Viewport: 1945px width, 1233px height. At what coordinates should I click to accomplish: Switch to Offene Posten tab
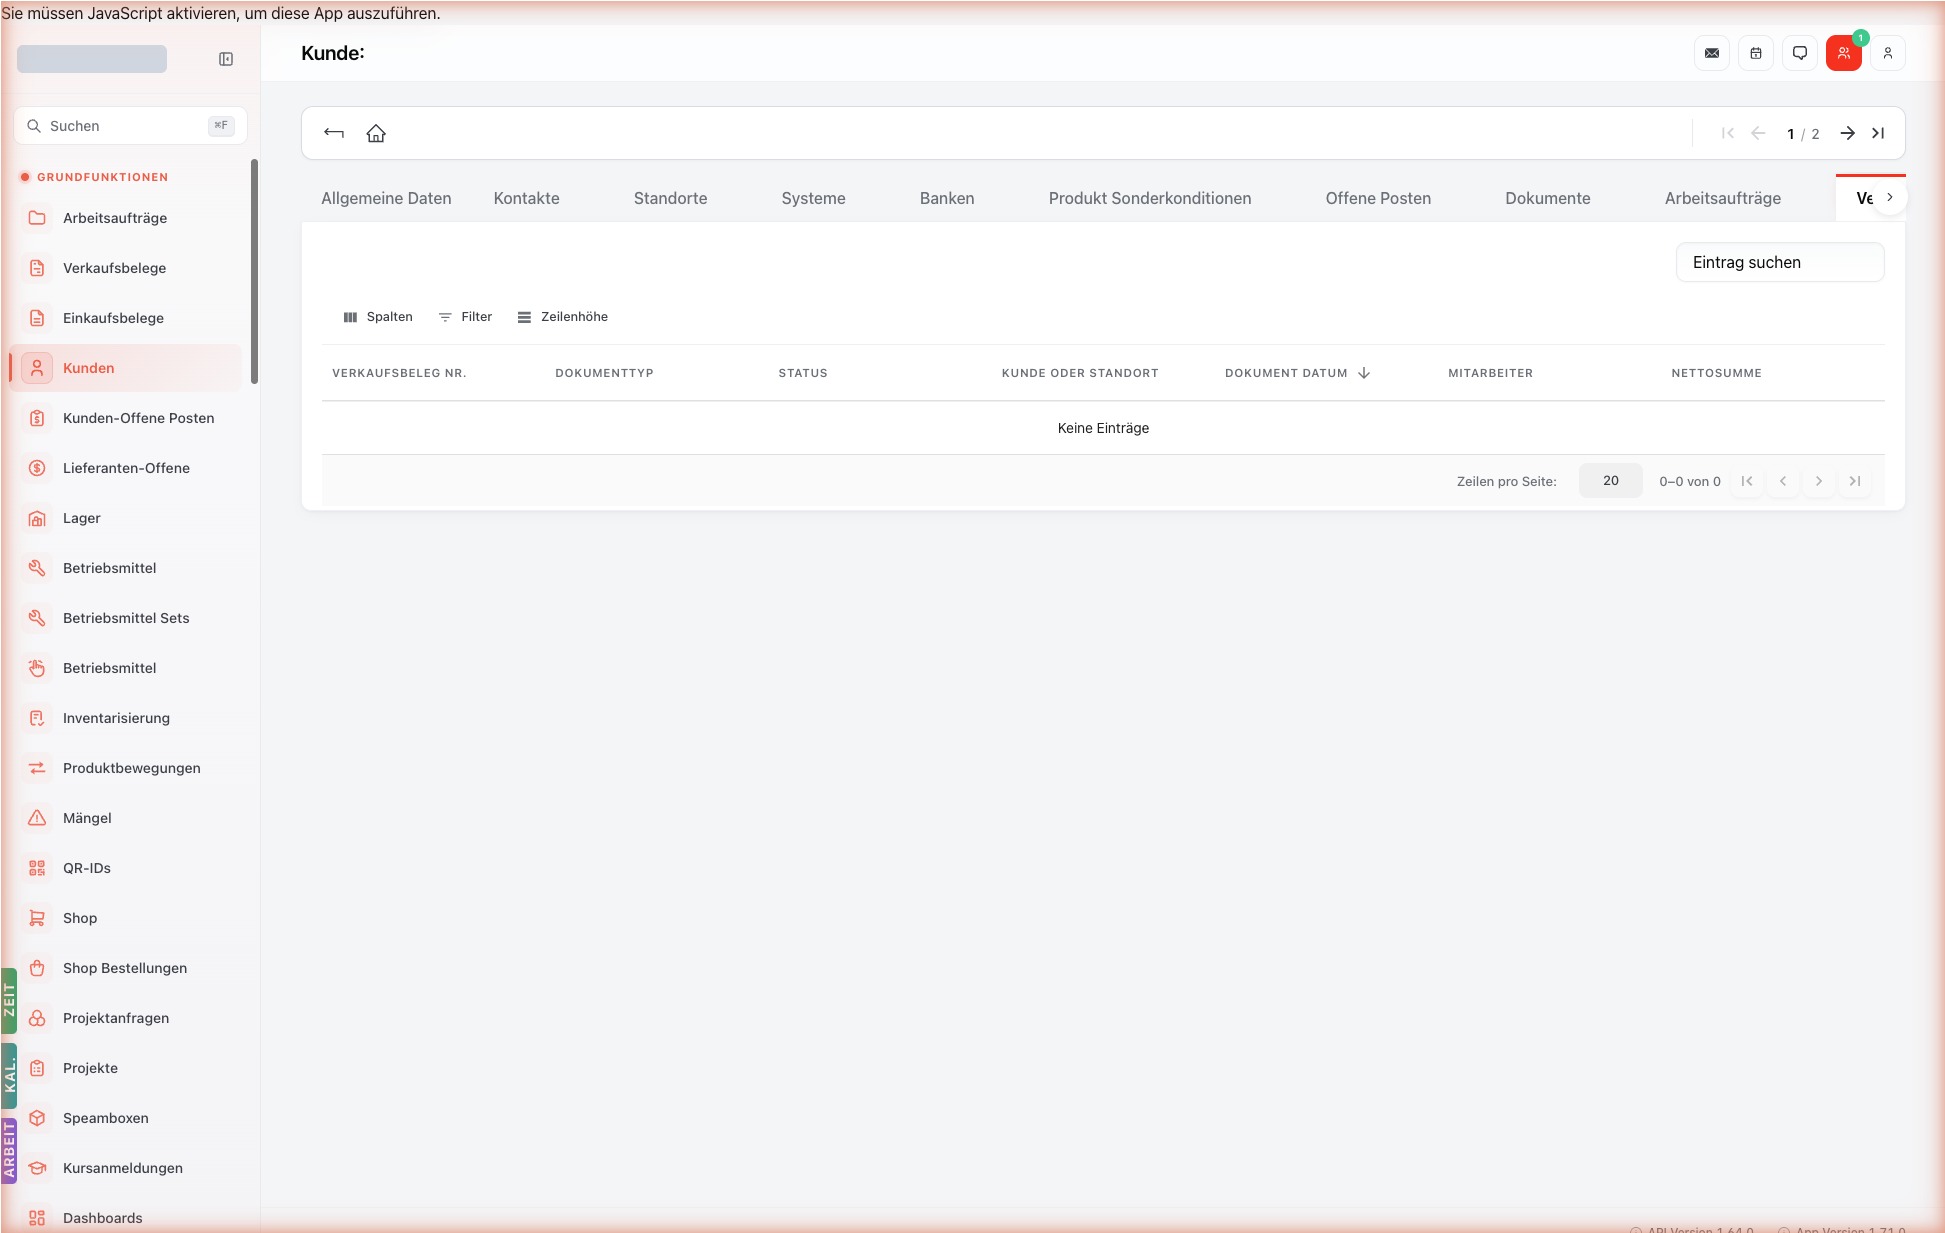click(x=1378, y=198)
